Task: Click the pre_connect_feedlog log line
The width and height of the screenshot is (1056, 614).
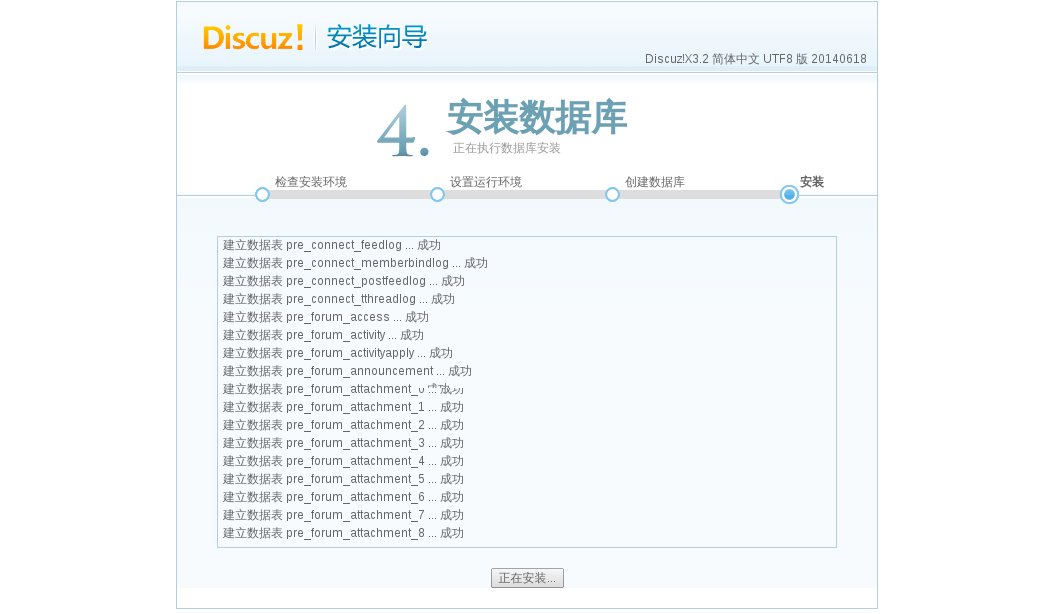Action: point(331,245)
